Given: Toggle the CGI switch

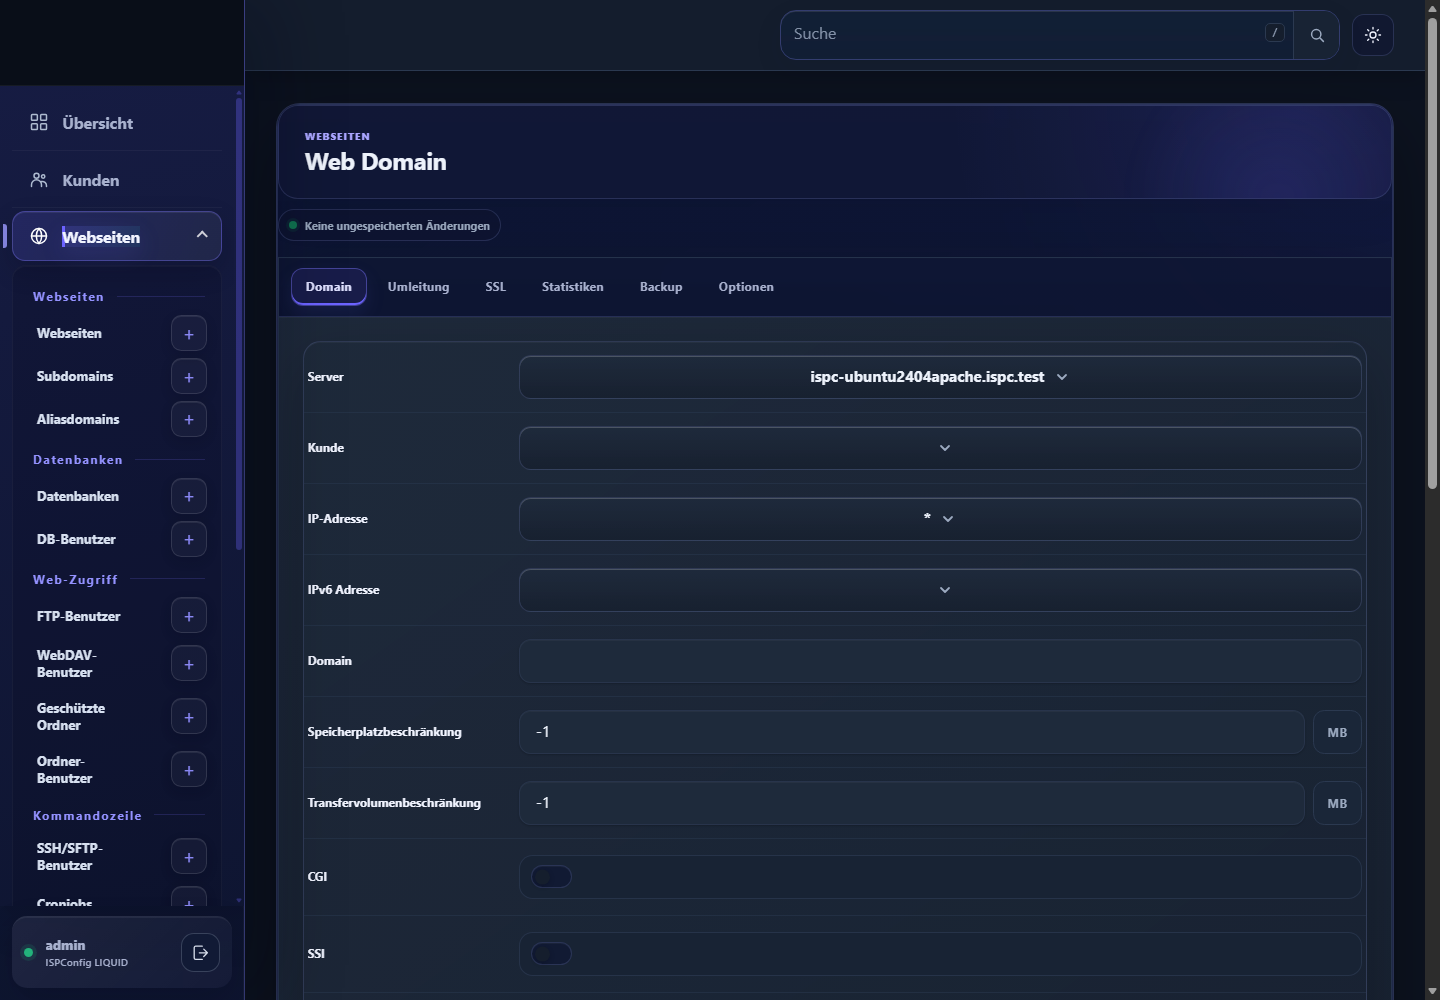Looking at the screenshot, I should [x=551, y=877].
